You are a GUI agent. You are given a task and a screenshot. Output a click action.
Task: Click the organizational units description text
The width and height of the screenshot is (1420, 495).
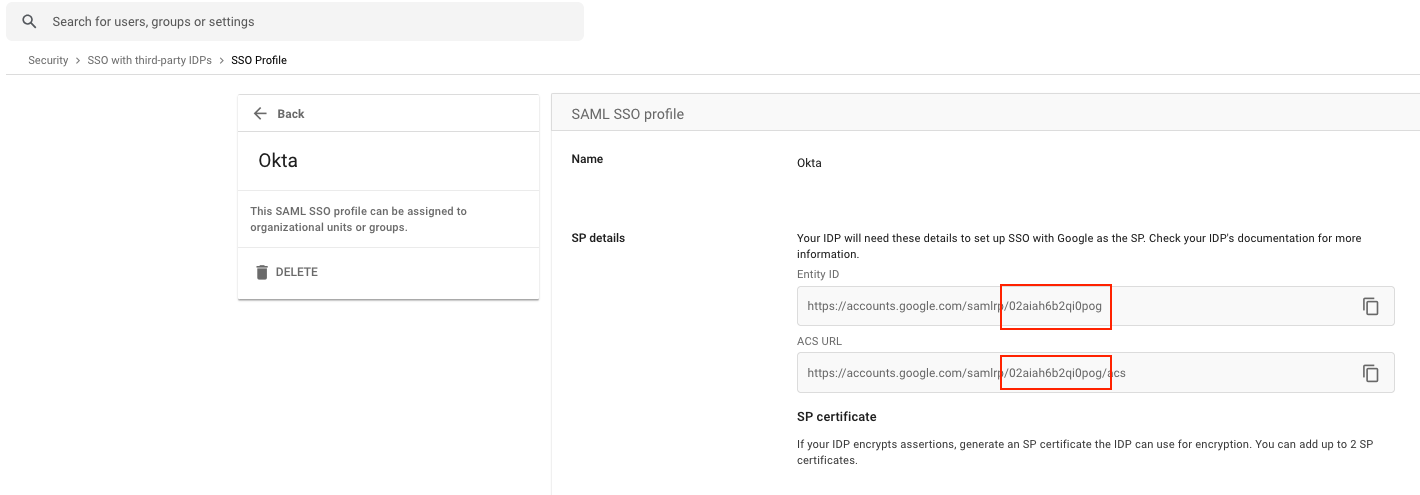pyautogui.click(x=358, y=219)
